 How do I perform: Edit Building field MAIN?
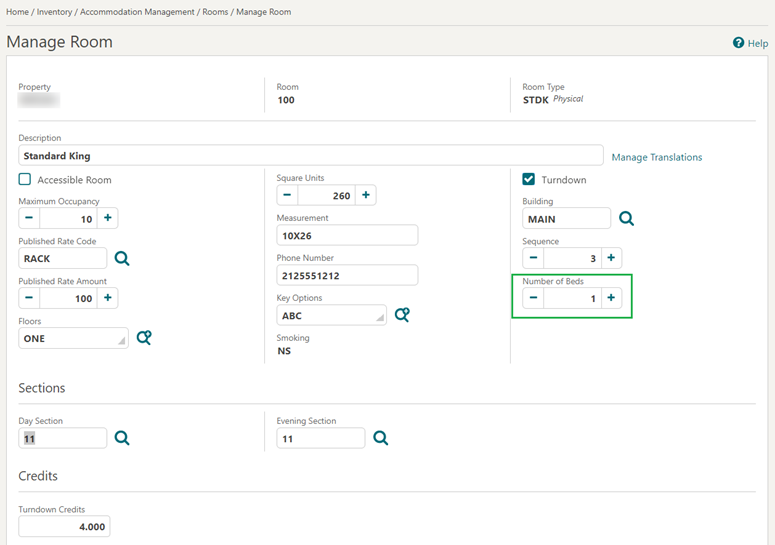pos(566,218)
